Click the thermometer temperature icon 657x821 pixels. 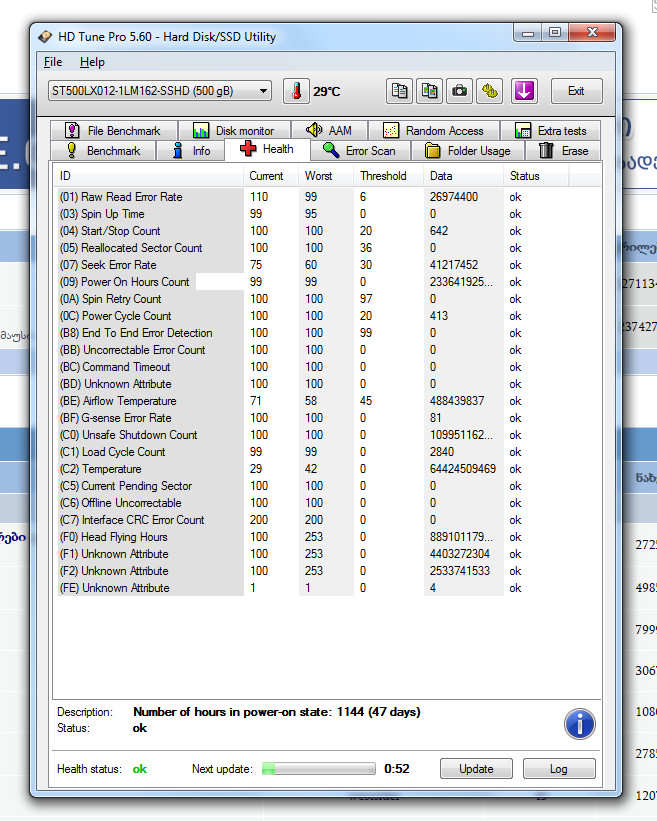[x=296, y=91]
